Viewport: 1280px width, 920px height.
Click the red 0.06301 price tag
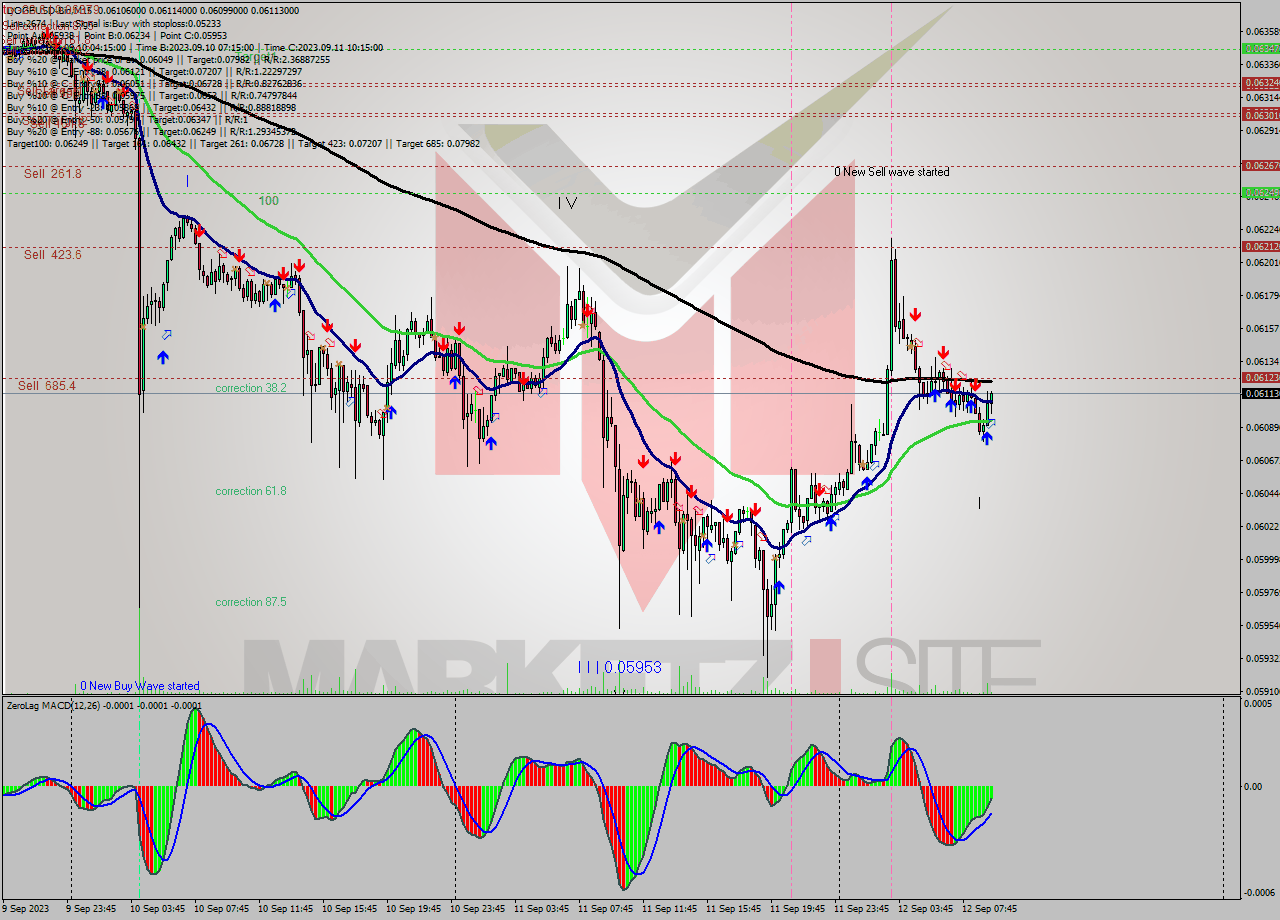tap(1260, 115)
